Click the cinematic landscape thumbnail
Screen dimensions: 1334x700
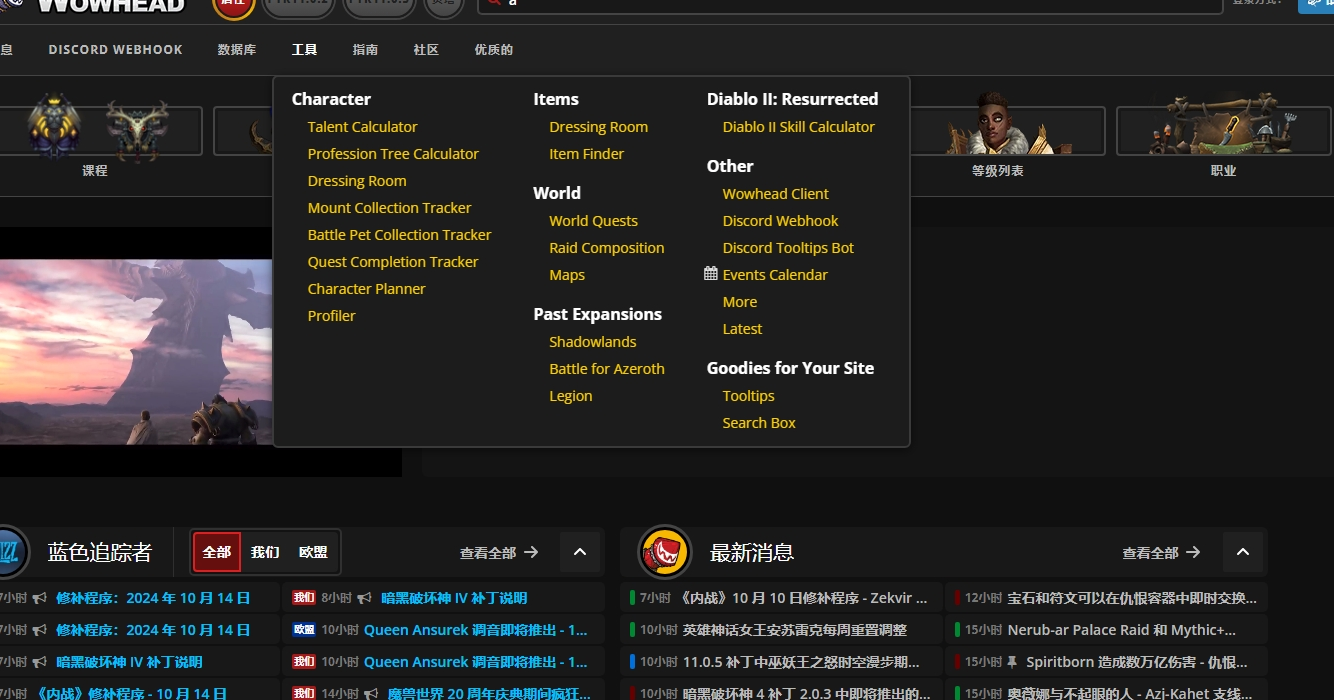[136, 352]
